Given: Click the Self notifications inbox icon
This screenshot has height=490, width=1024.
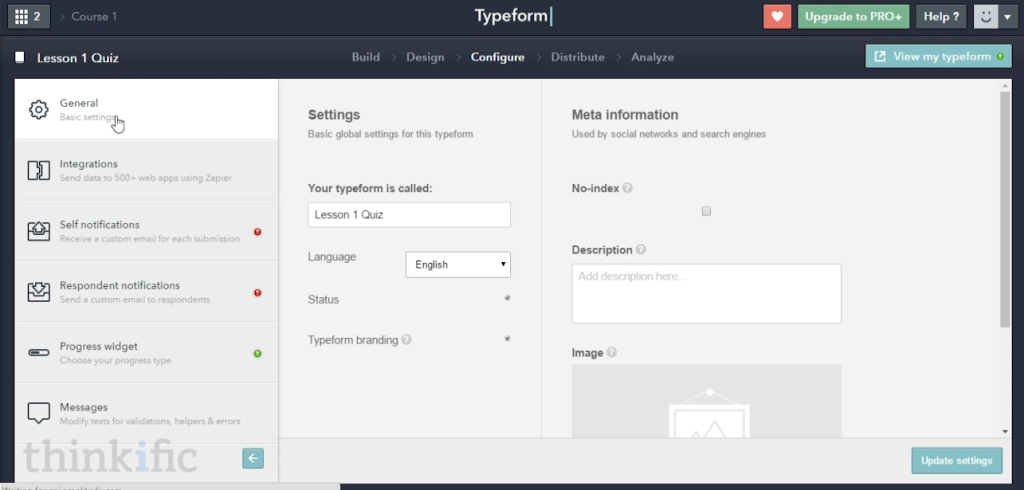Looking at the screenshot, I should (39, 231).
